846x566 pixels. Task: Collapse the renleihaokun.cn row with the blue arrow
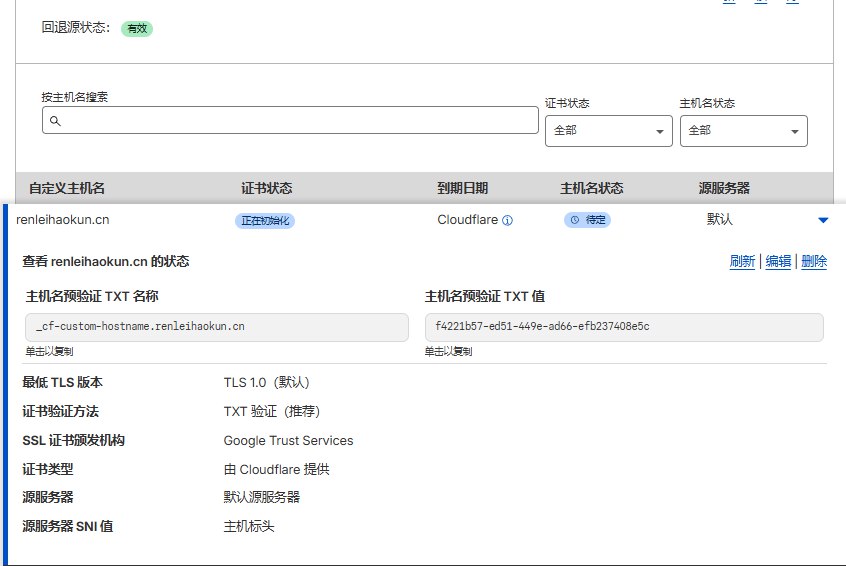(x=822, y=220)
